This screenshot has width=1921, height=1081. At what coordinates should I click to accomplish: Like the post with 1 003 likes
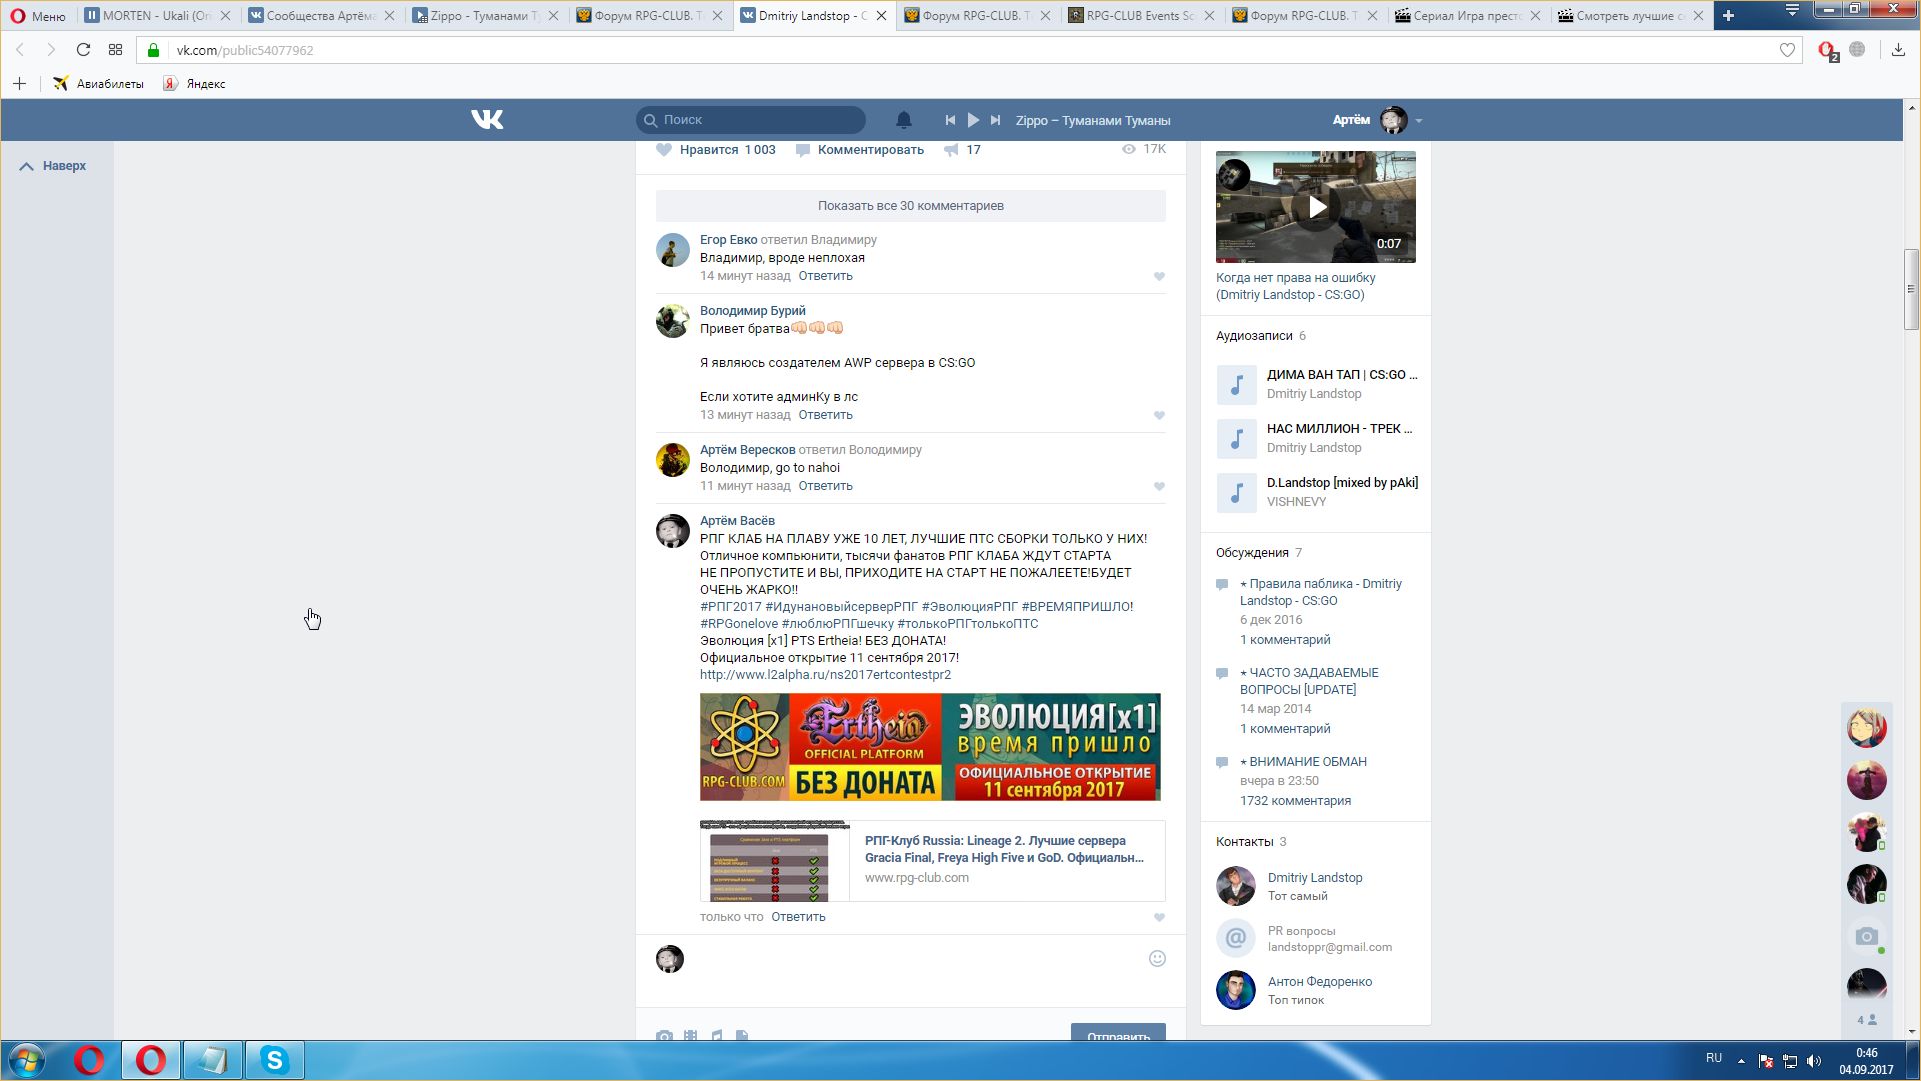point(716,150)
